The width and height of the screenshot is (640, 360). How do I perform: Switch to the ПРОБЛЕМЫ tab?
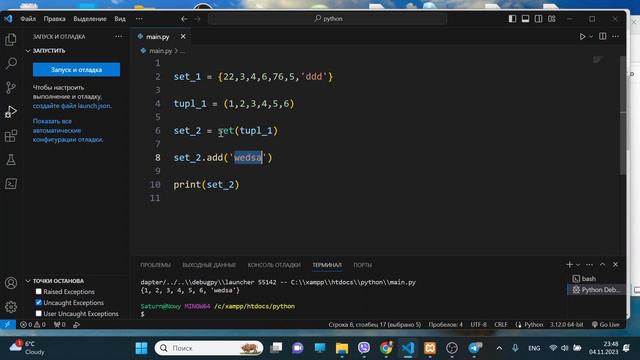[x=156, y=265]
